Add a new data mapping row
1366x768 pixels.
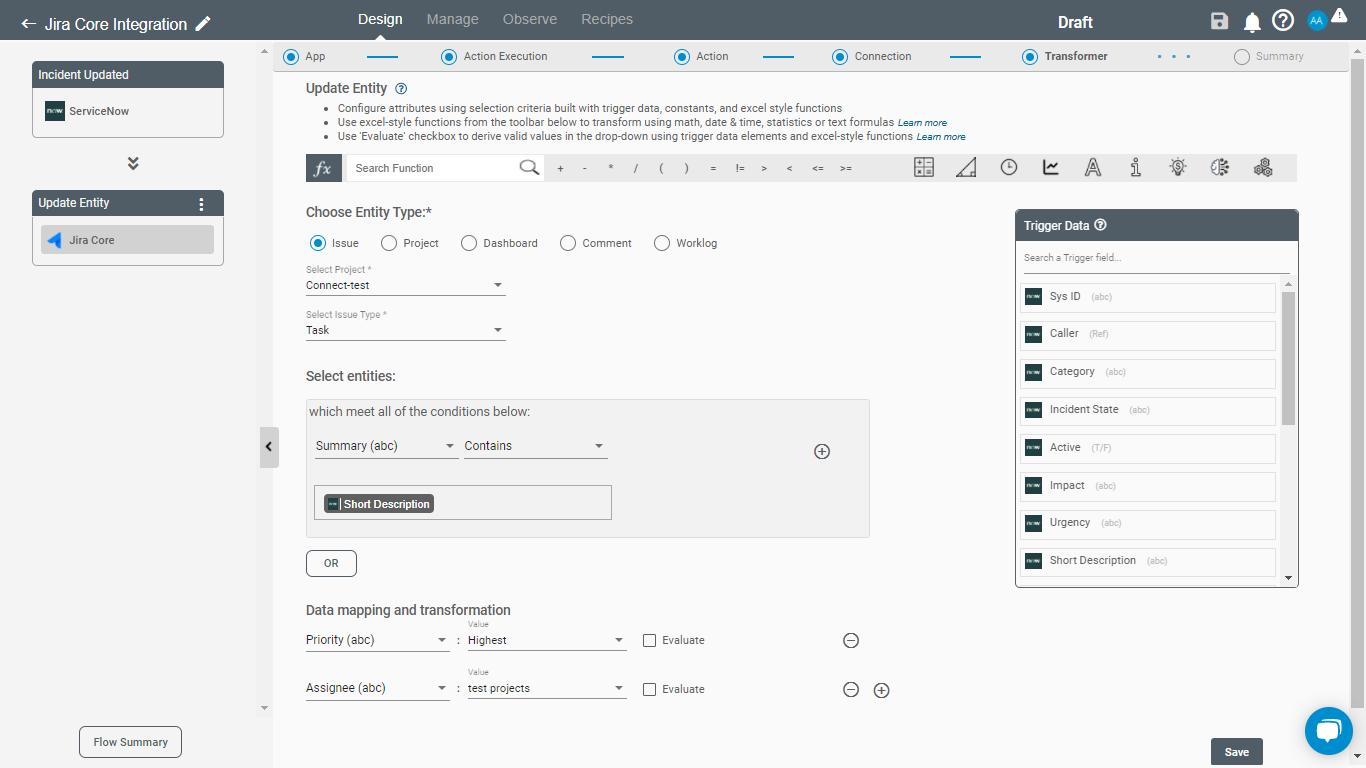(x=881, y=690)
